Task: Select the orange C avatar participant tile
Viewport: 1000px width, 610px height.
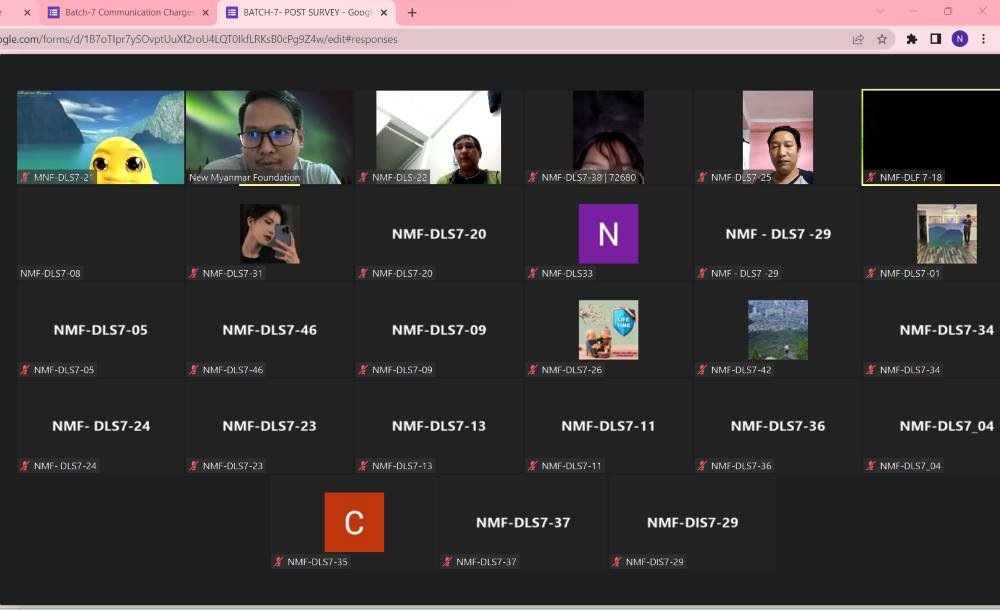Action: pos(354,522)
